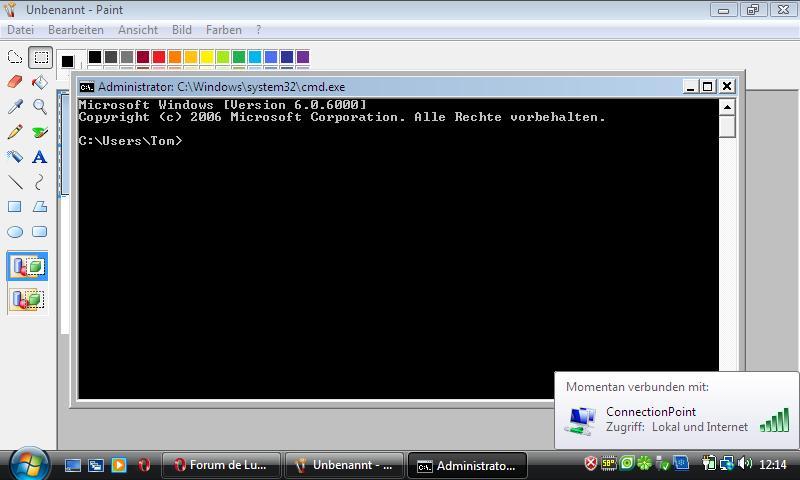Click the safely remove hardware tray icon
Viewport: 800px width, 480px height.
coord(662,463)
